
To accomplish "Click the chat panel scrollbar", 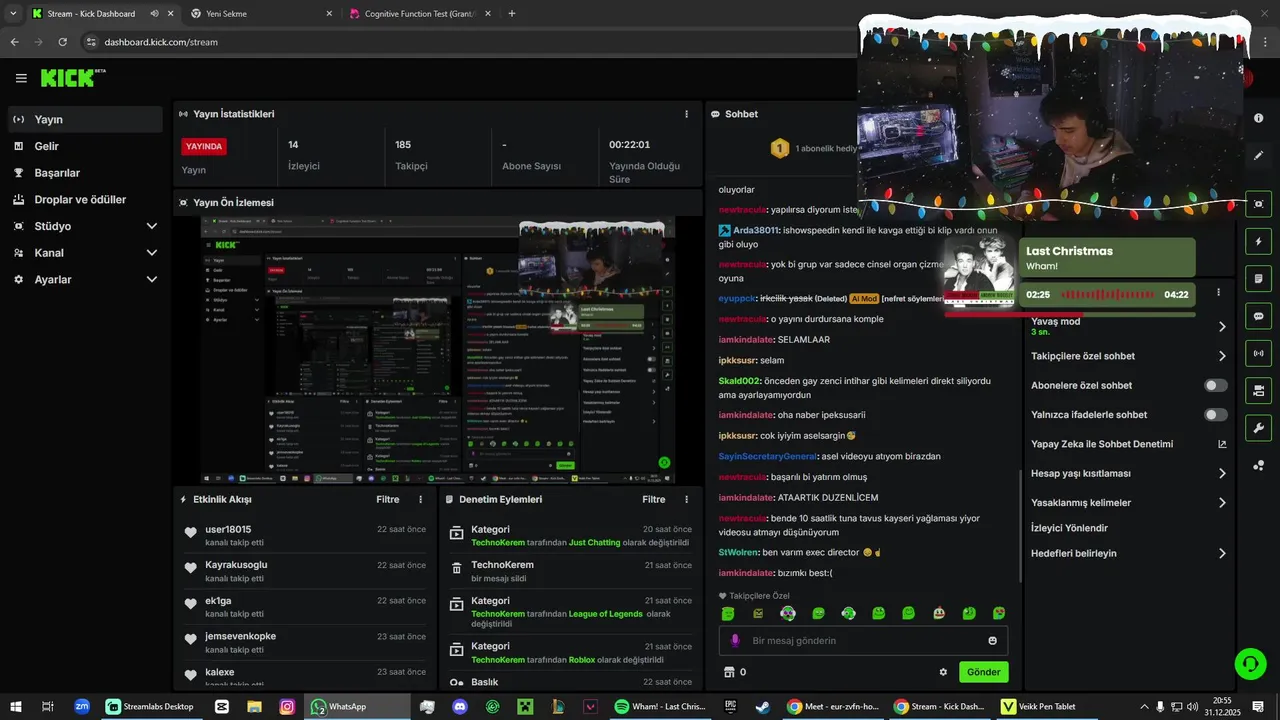I will 1020,526.
